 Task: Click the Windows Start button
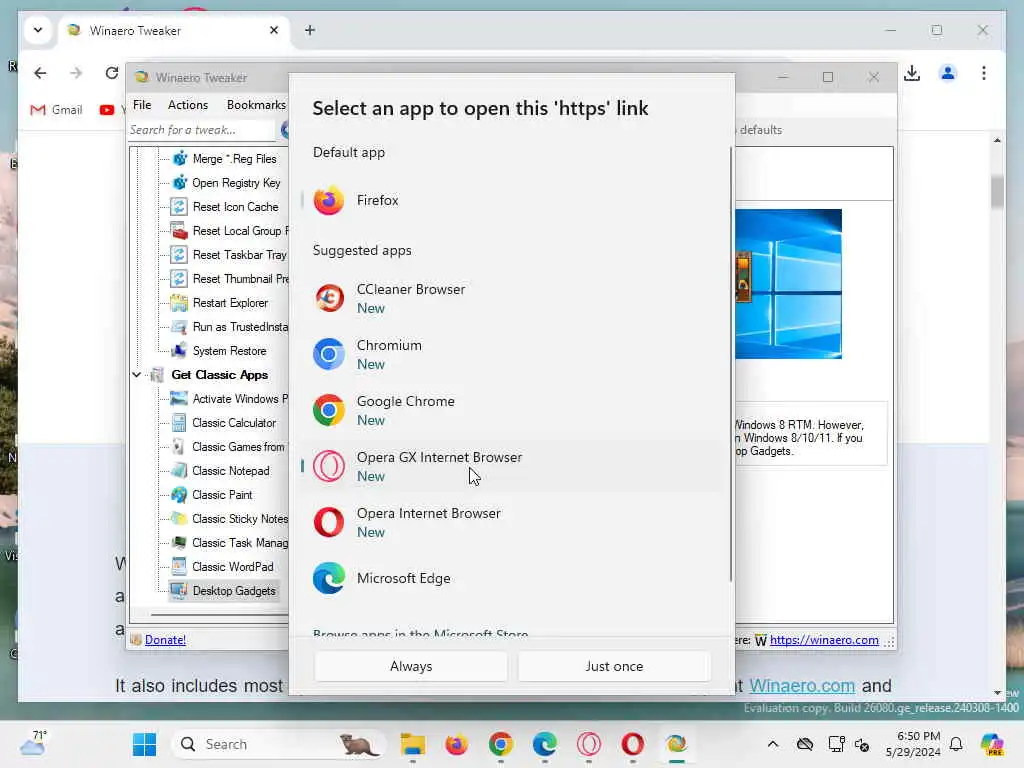[144, 744]
